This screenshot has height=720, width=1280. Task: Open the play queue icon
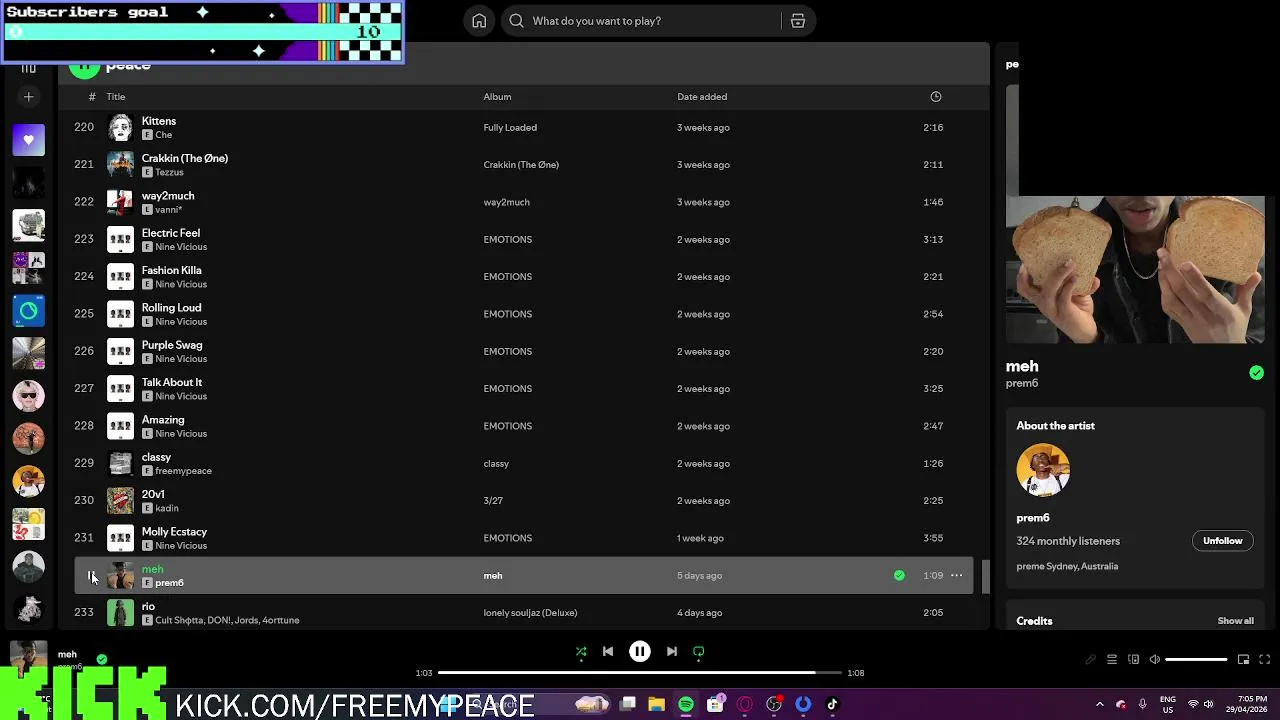pos(1112,660)
